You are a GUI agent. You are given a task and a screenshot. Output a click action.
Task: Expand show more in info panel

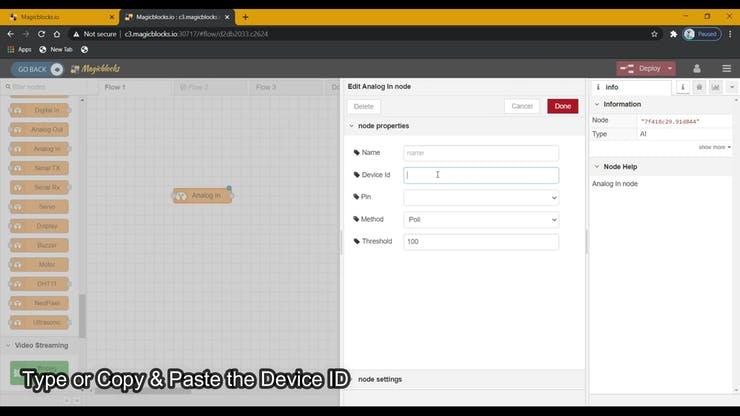[x=714, y=147]
